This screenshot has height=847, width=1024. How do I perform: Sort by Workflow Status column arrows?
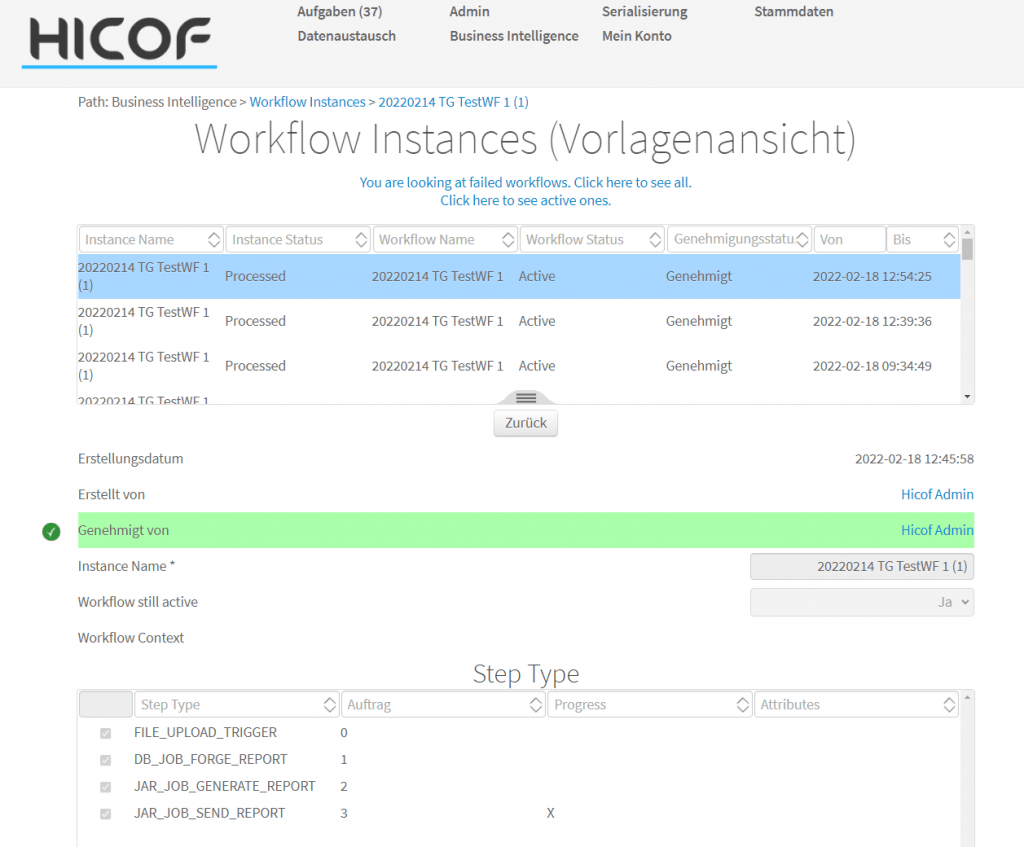coord(655,240)
